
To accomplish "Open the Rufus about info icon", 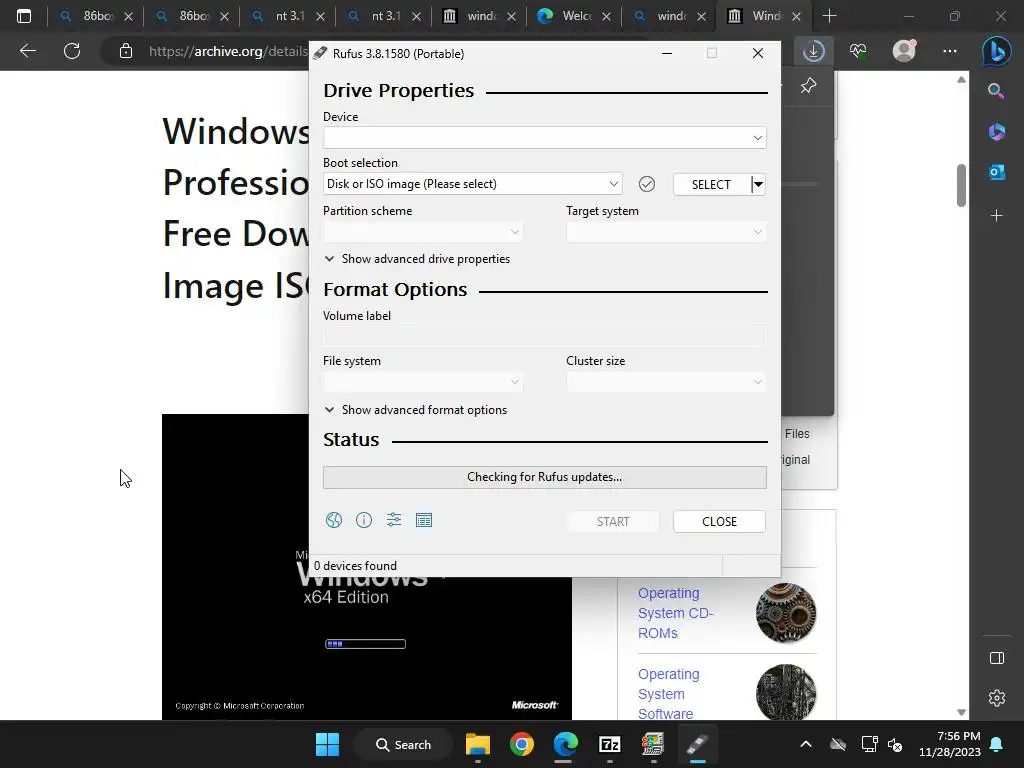I will [364, 520].
